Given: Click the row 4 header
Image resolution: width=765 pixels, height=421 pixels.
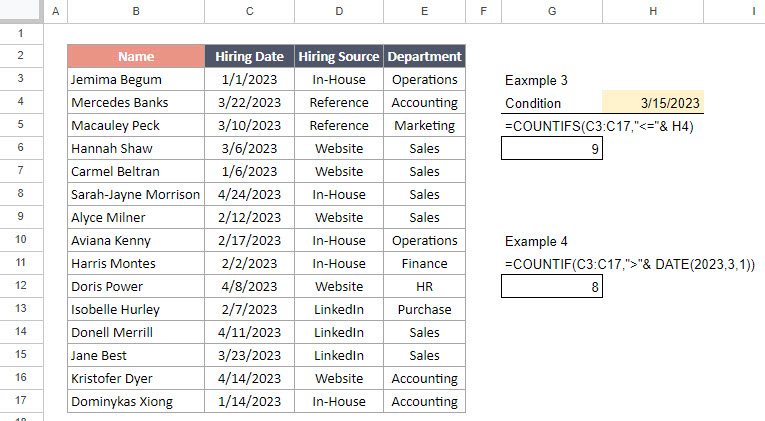Looking at the screenshot, I should pos(20,102).
